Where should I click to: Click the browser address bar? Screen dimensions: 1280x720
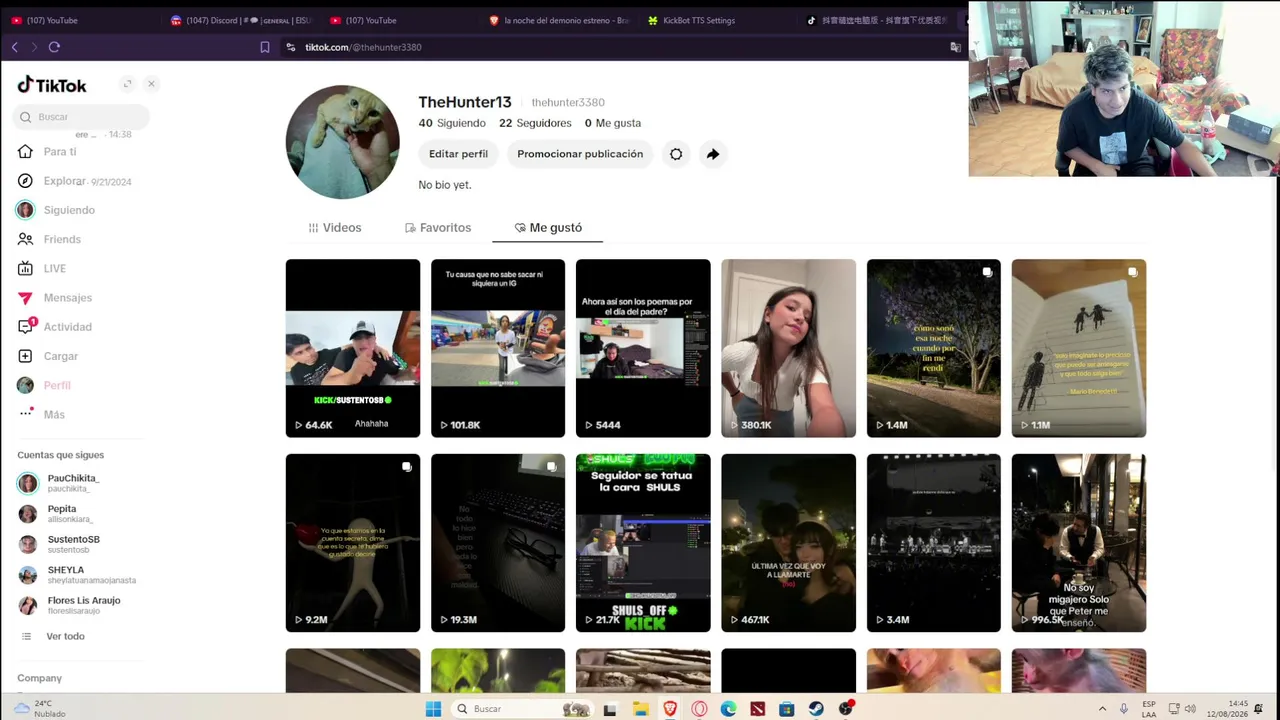pyautogui.click(x=615, y=47)
